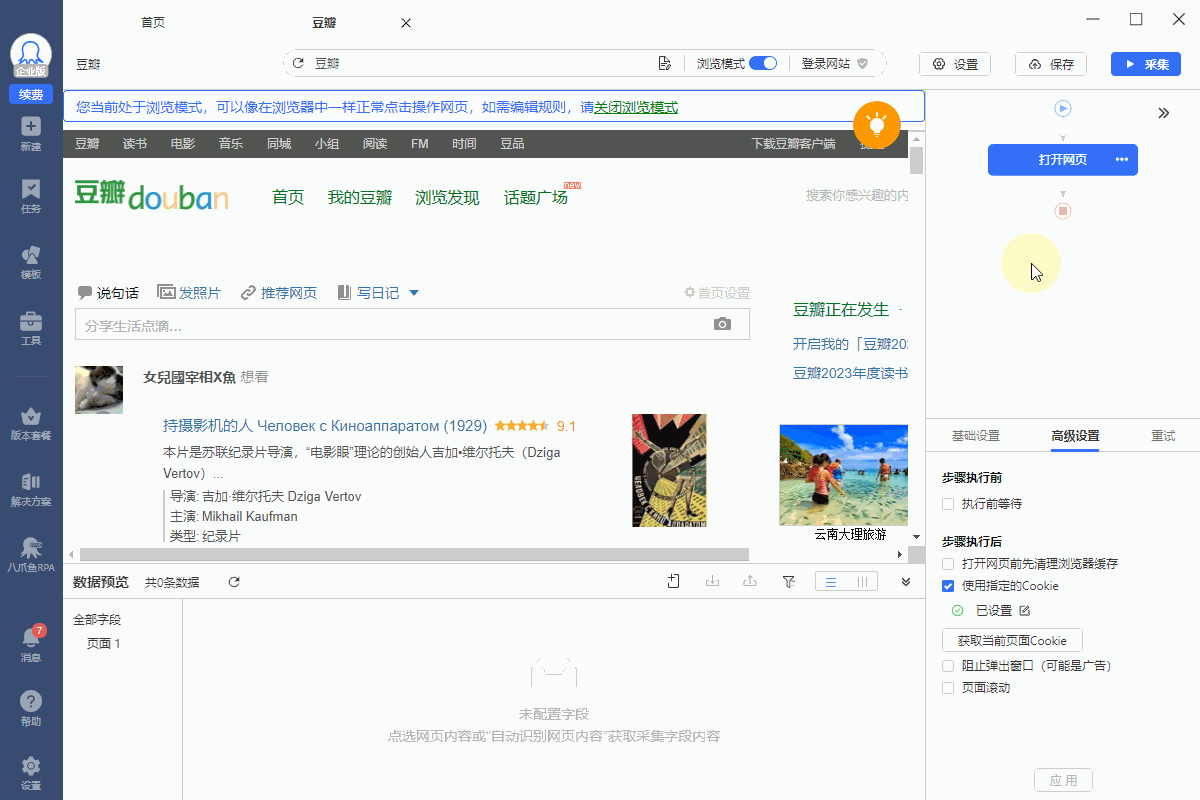Open 音乐 in the Douban top navigation
This screenshot has height=800, width=1200.
[x=231, y=144]
